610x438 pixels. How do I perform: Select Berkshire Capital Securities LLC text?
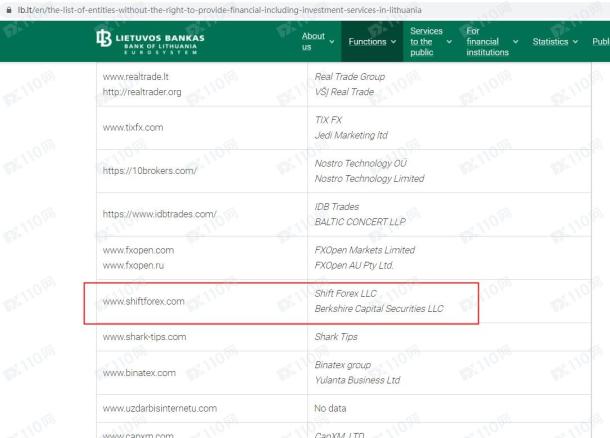[x=379, y=308]
